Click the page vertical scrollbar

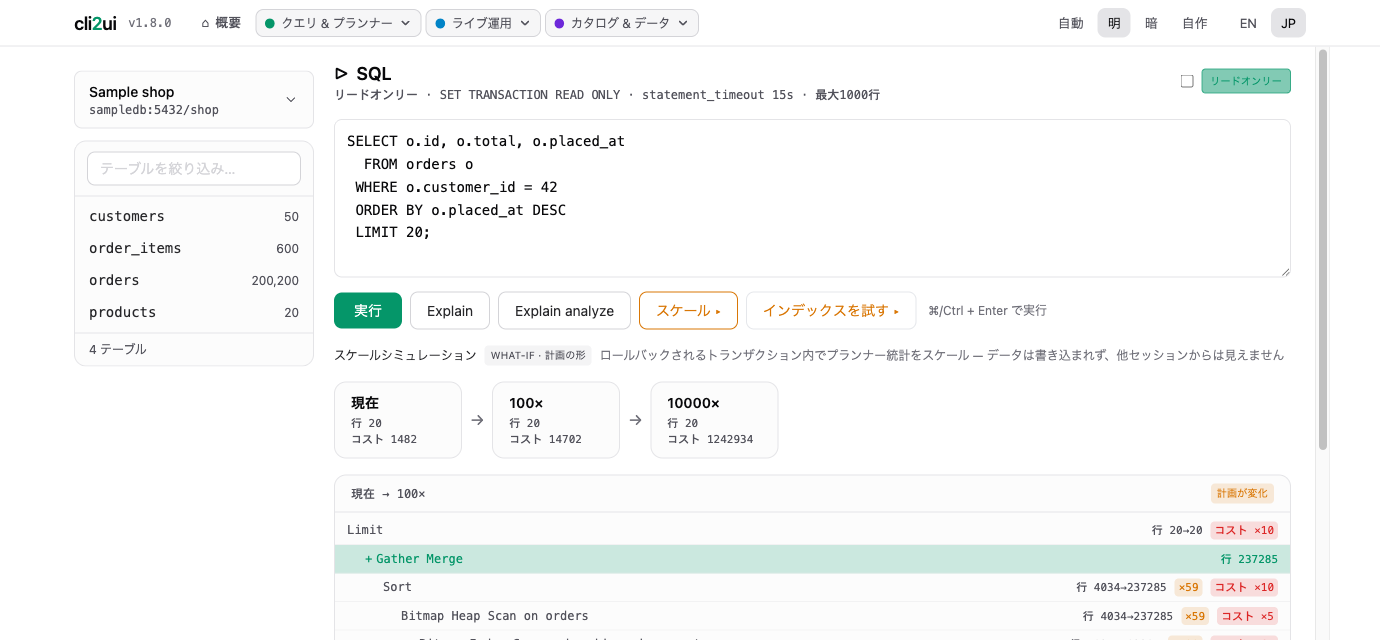click(x=1323, y=250)
